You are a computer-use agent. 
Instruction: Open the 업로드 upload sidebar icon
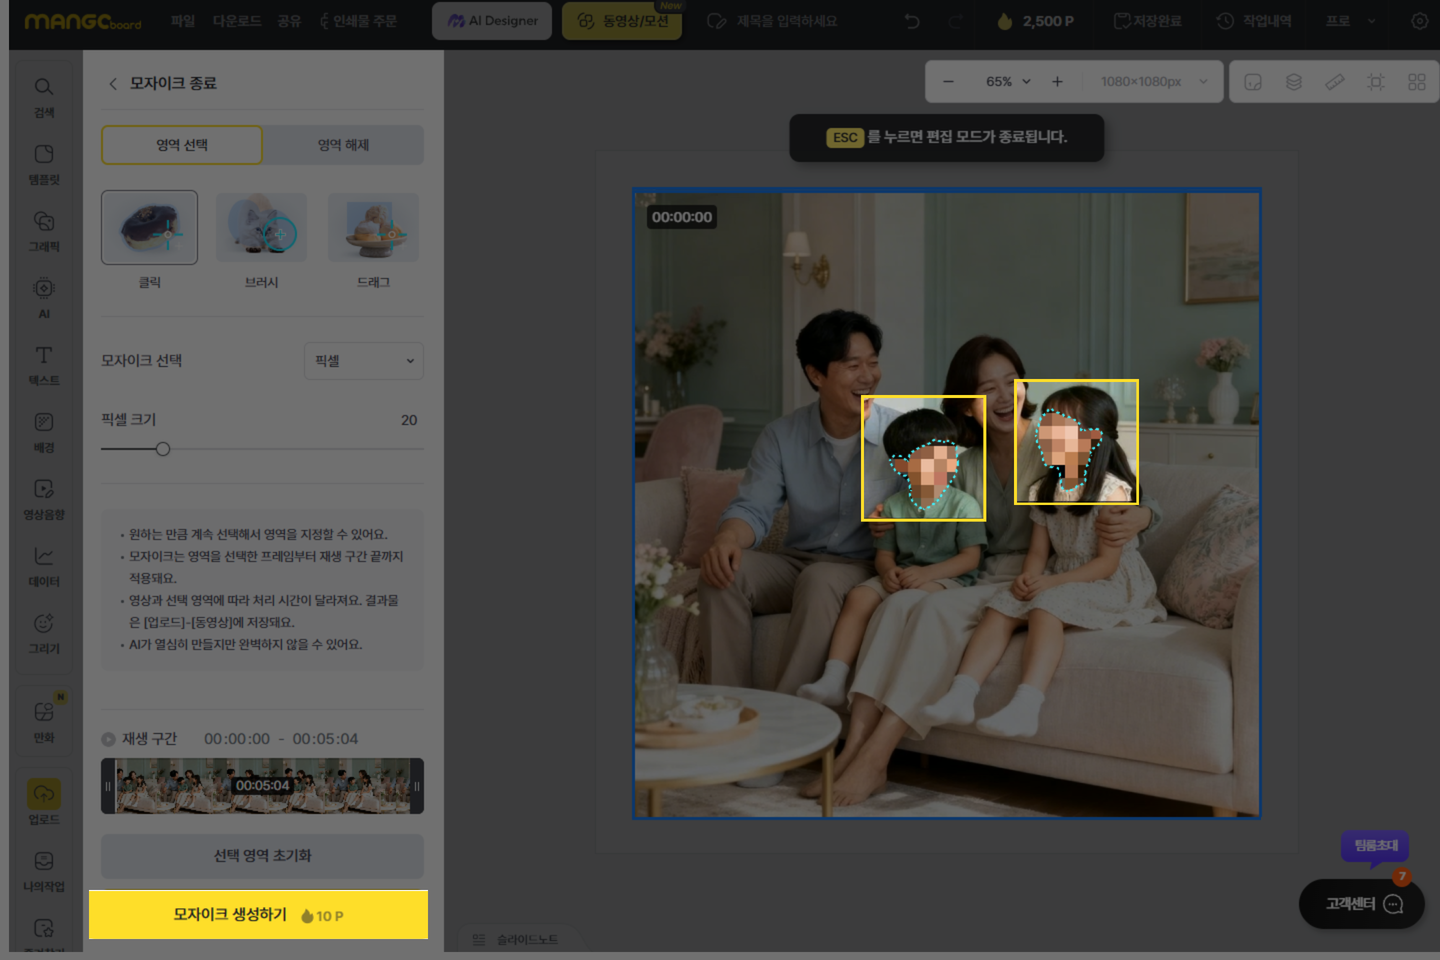pyautogui.click(x=44, y=803)
